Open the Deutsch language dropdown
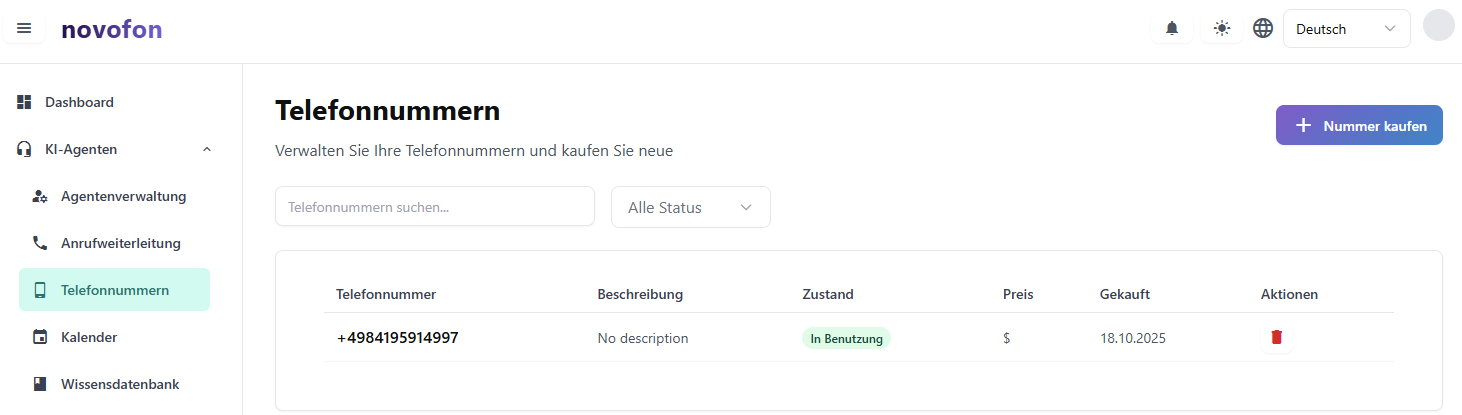Viewport: 1462px width, 415px height. pyautogui.click(x=1346, y=29)
